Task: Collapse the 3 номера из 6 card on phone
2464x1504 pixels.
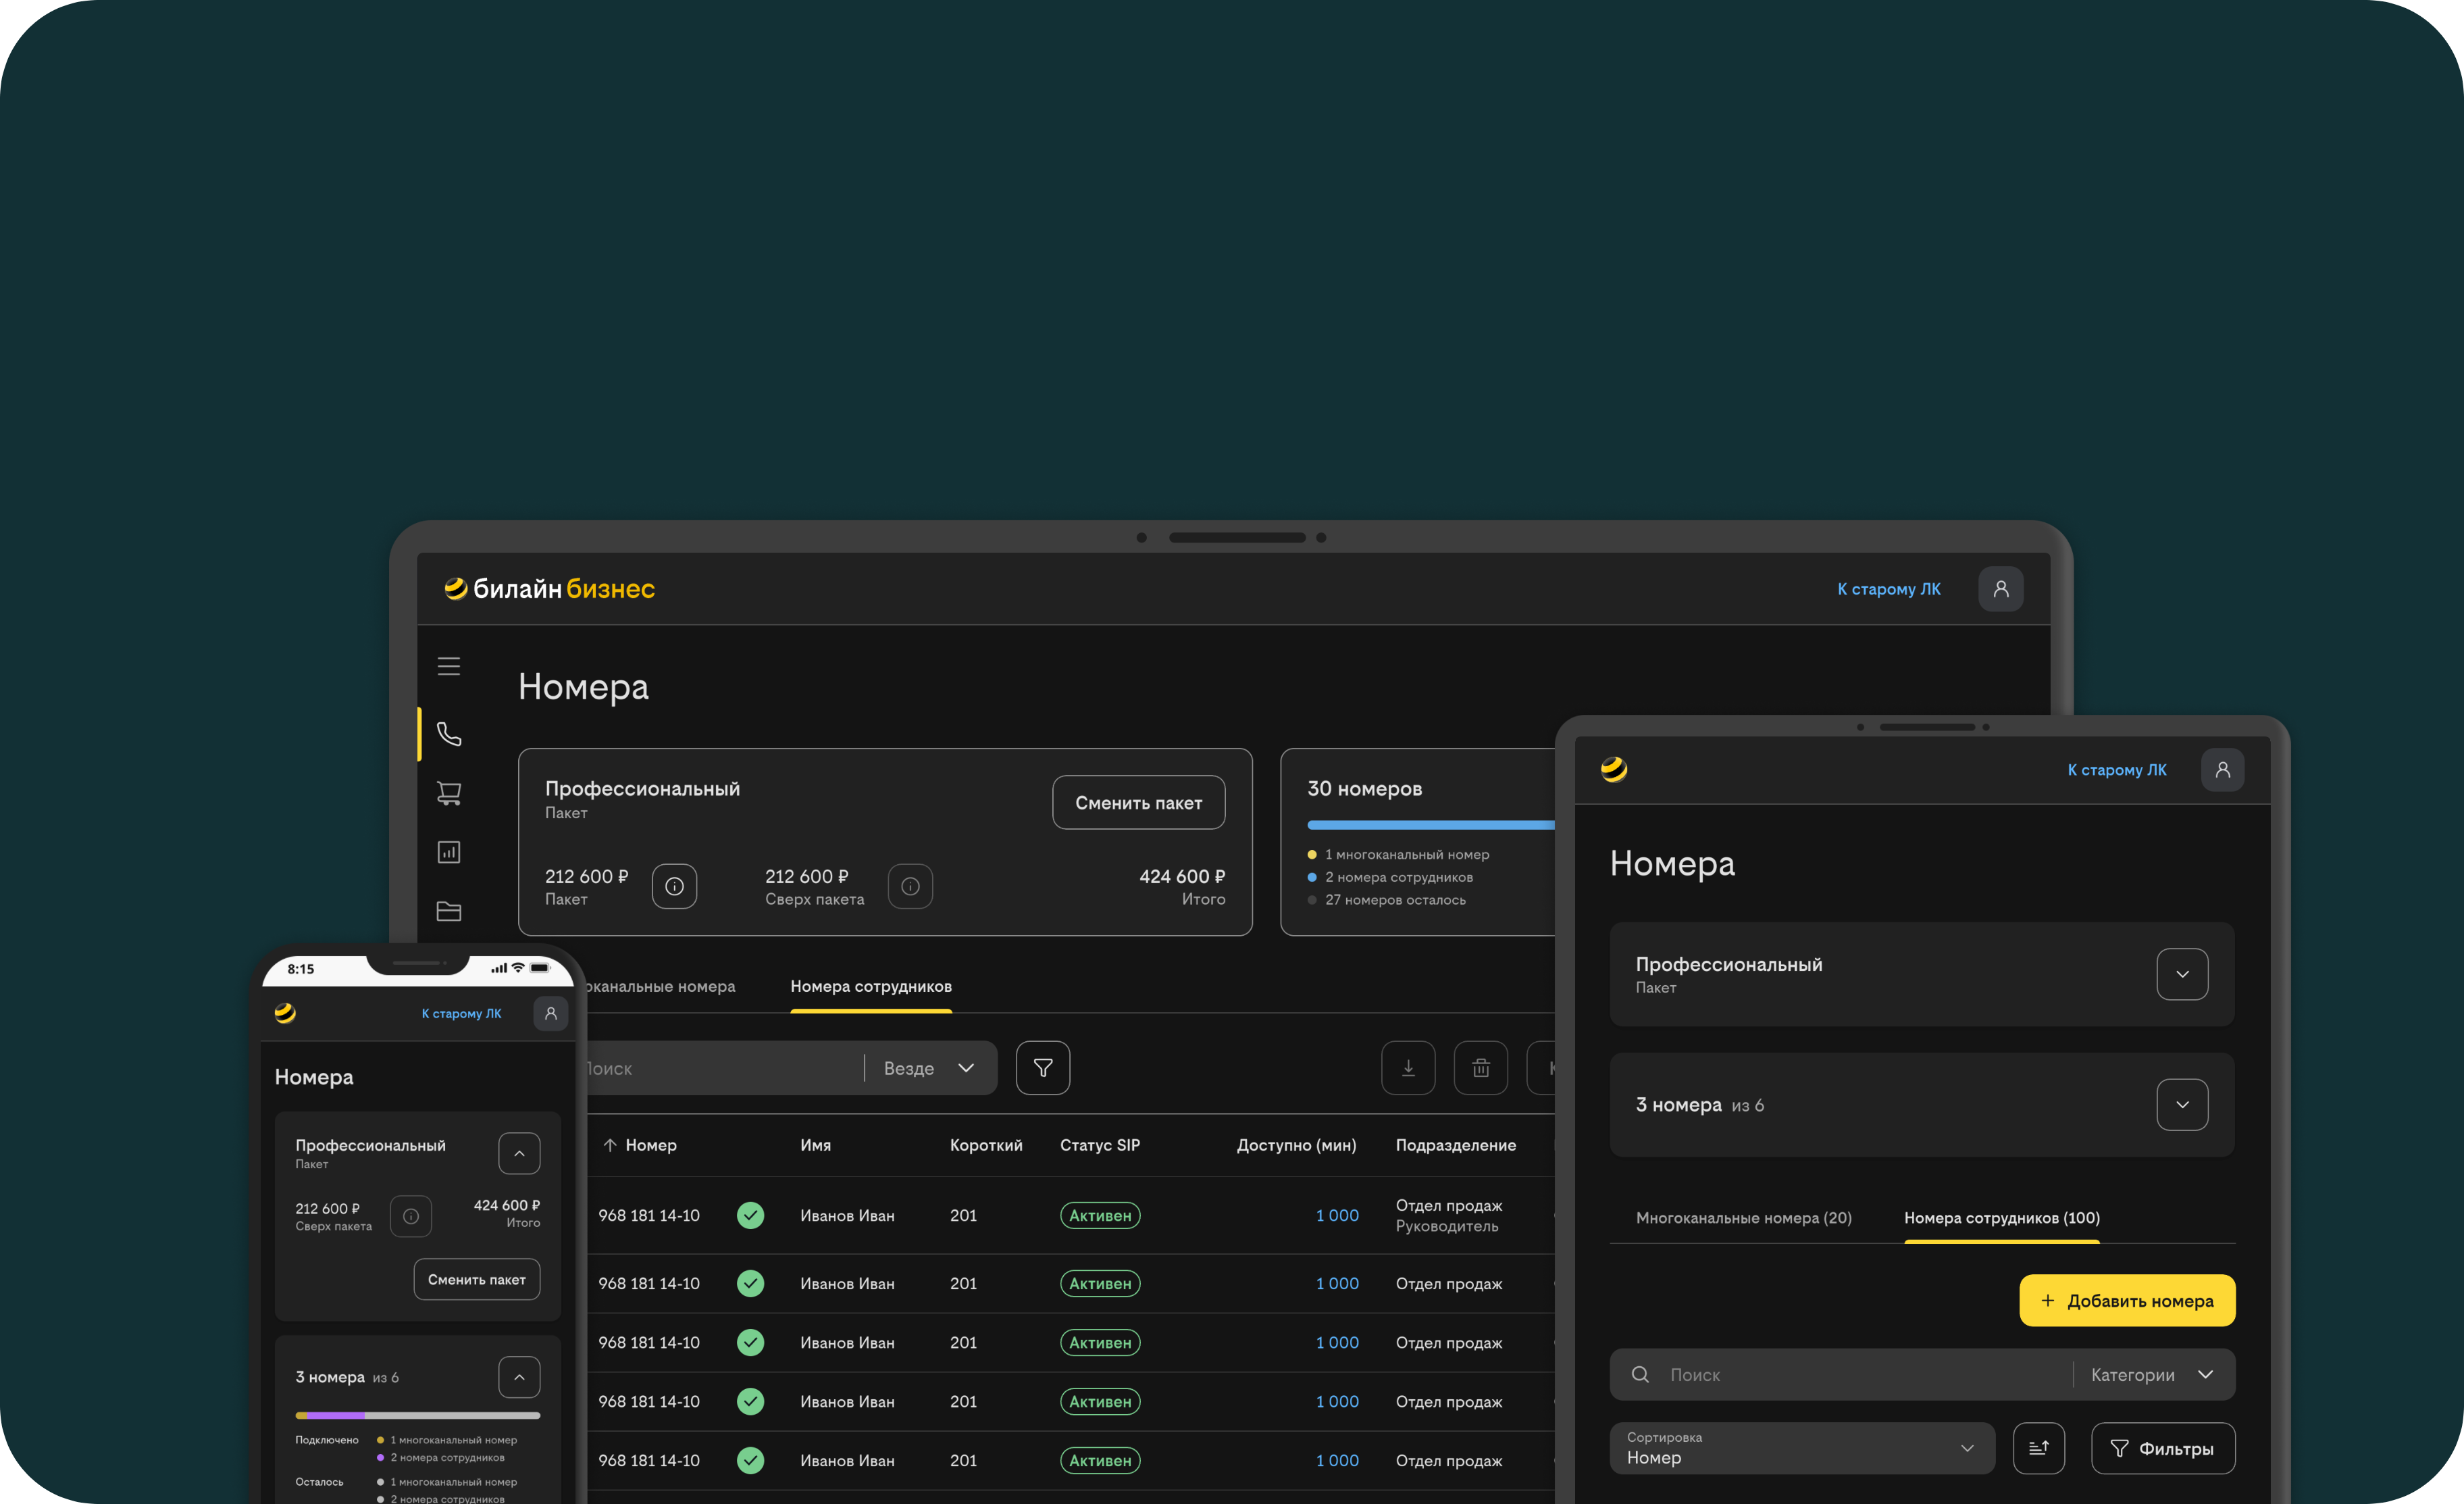Action: click(x=519, y=1377)
